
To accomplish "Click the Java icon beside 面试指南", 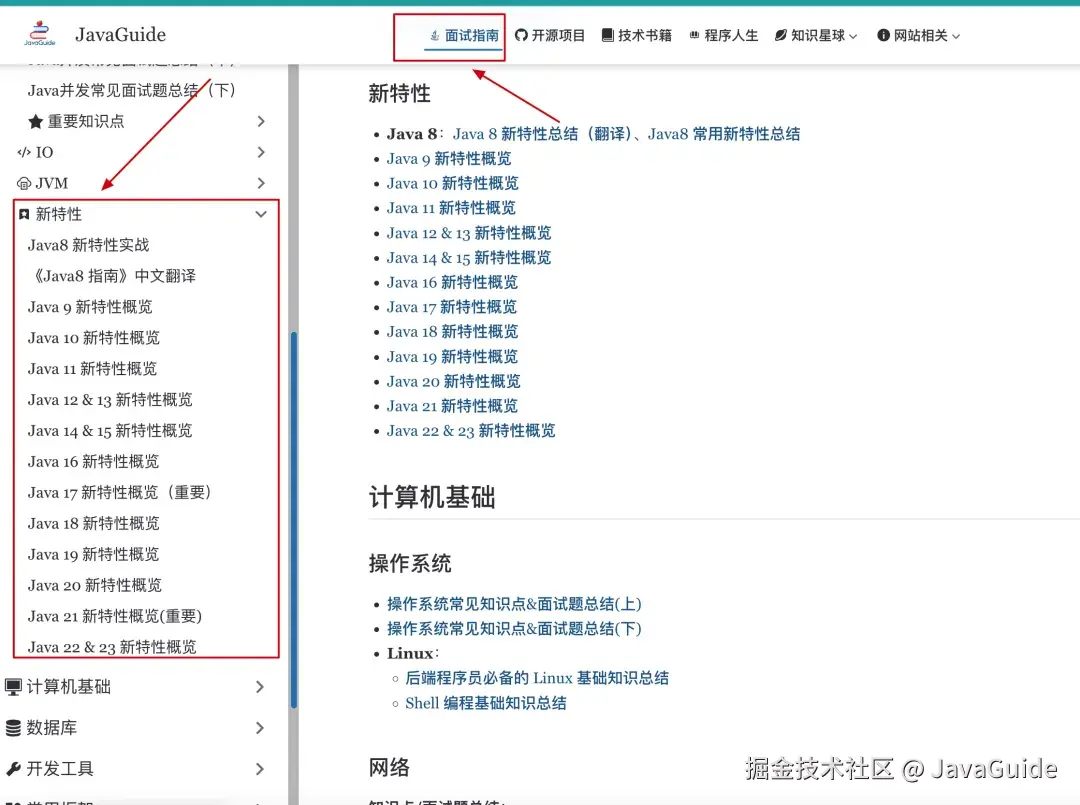I will (435, 35).
